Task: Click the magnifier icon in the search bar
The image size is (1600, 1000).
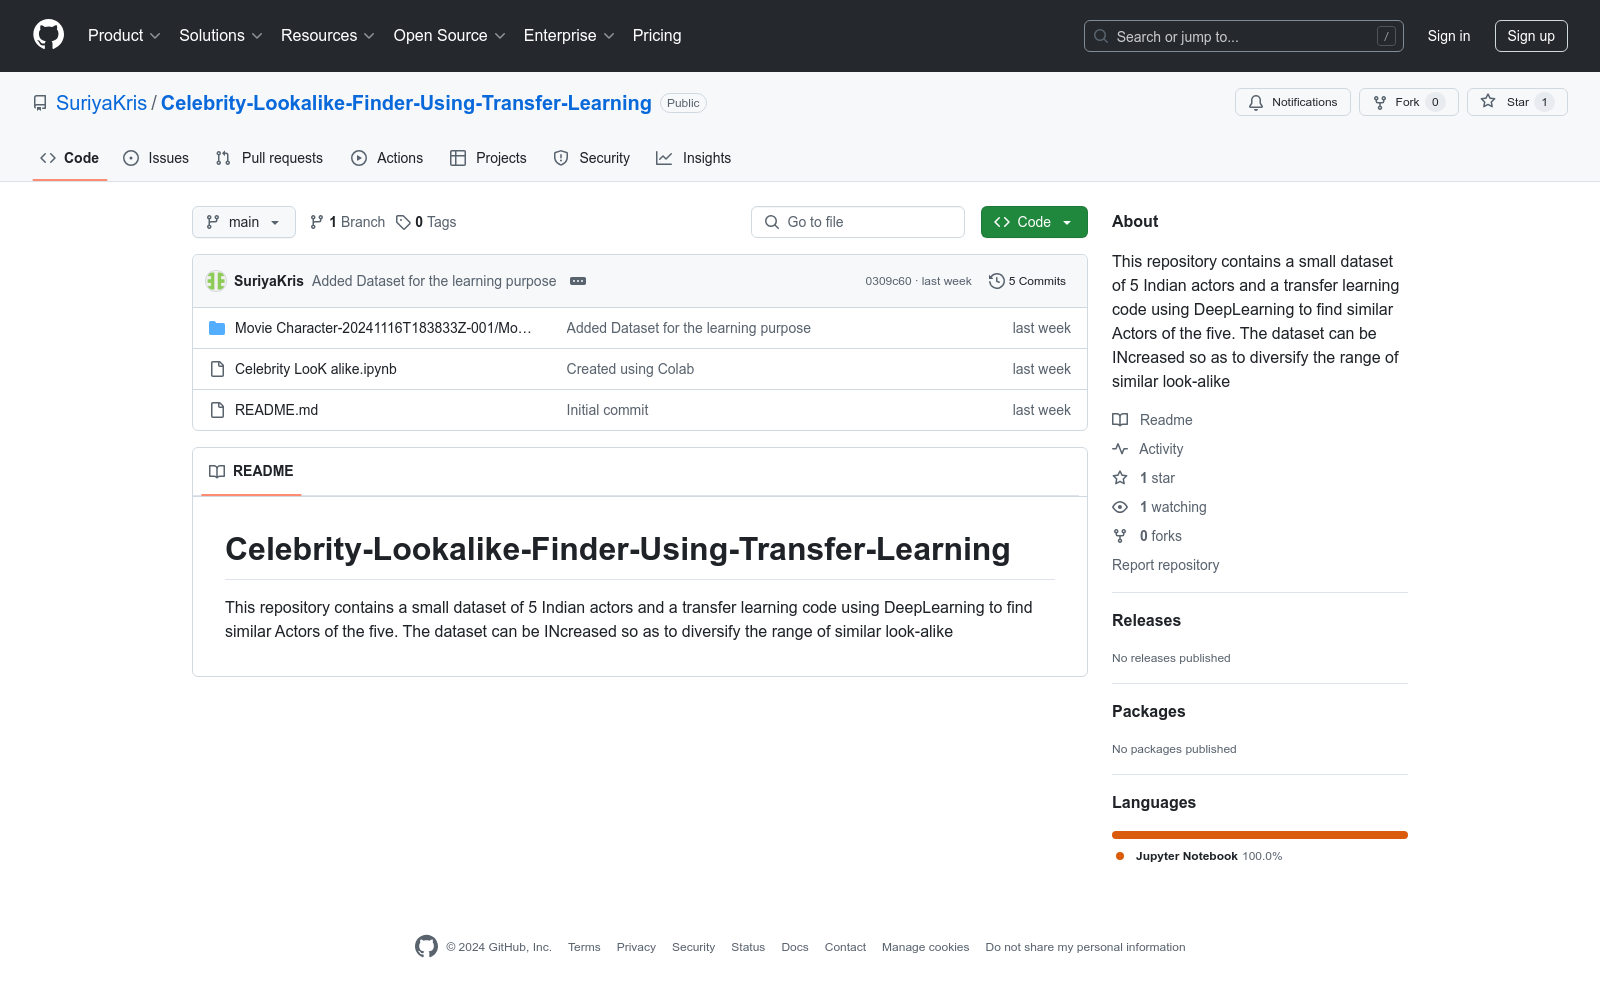Action: coord(1101,36)
